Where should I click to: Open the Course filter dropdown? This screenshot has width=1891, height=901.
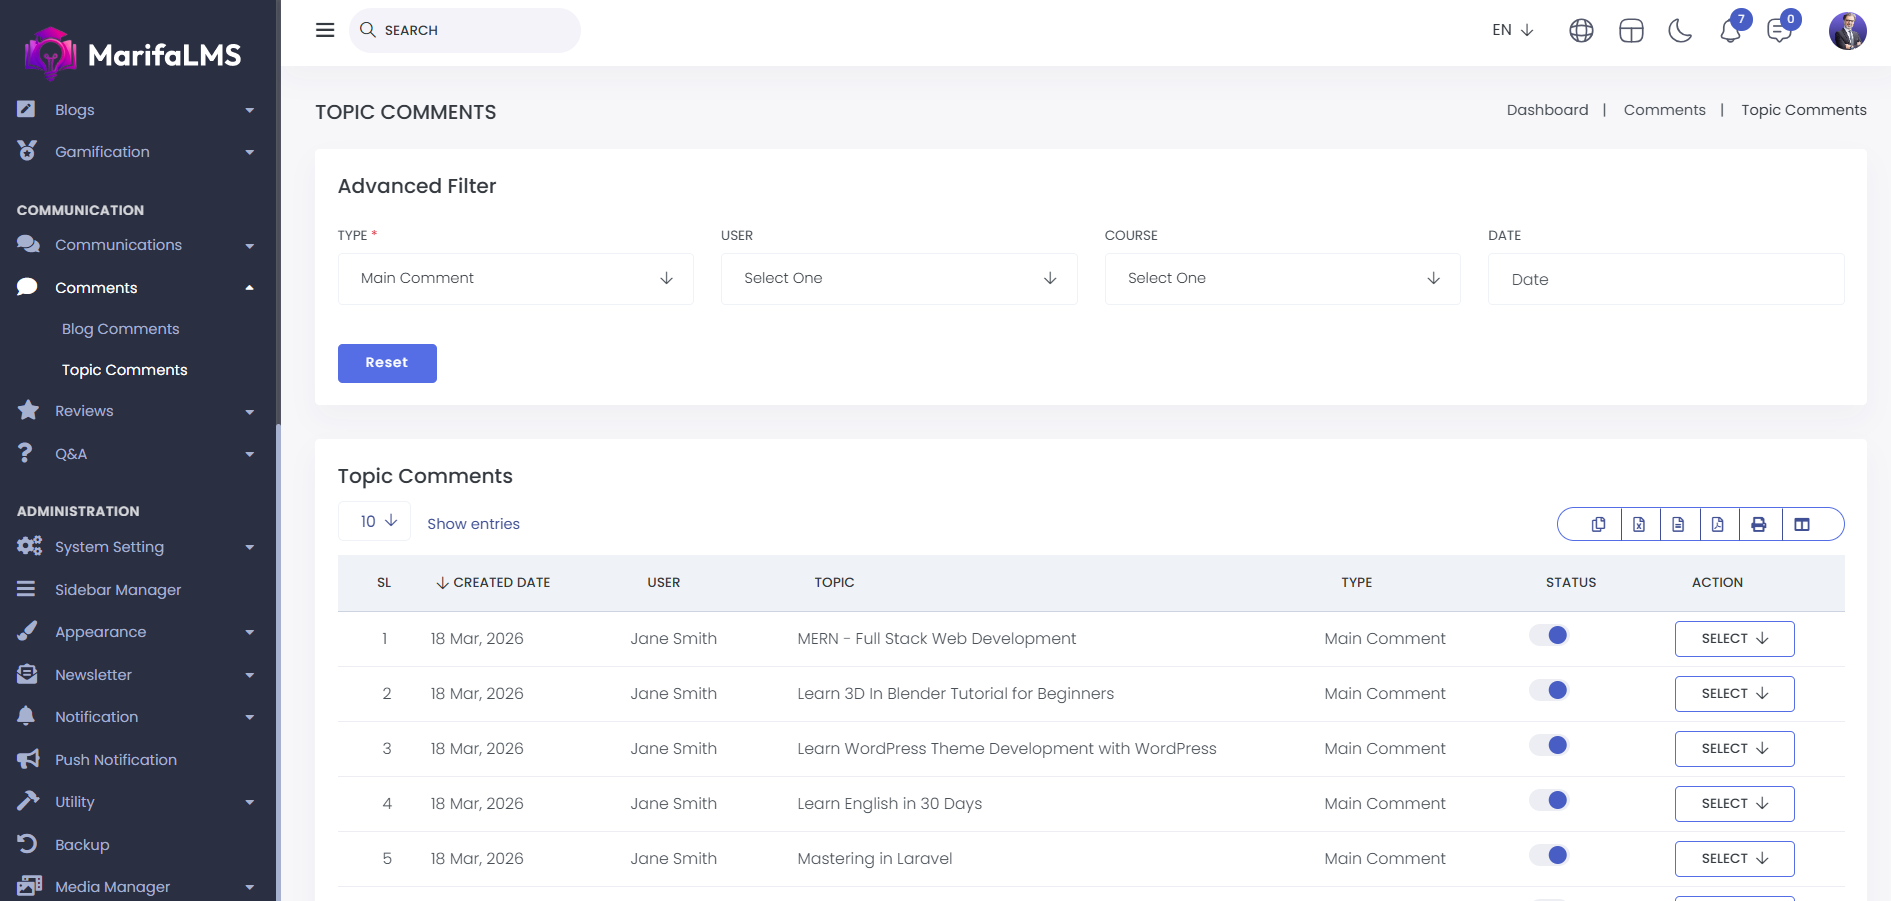[x=1282, y=279]
